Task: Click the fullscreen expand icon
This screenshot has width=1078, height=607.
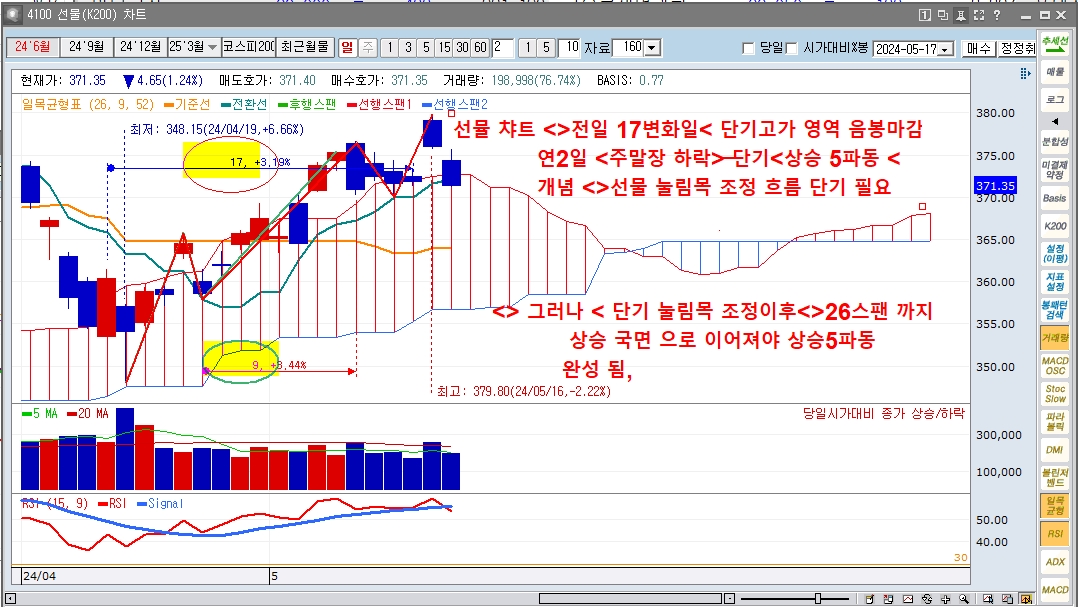Action: pos(979,15)
